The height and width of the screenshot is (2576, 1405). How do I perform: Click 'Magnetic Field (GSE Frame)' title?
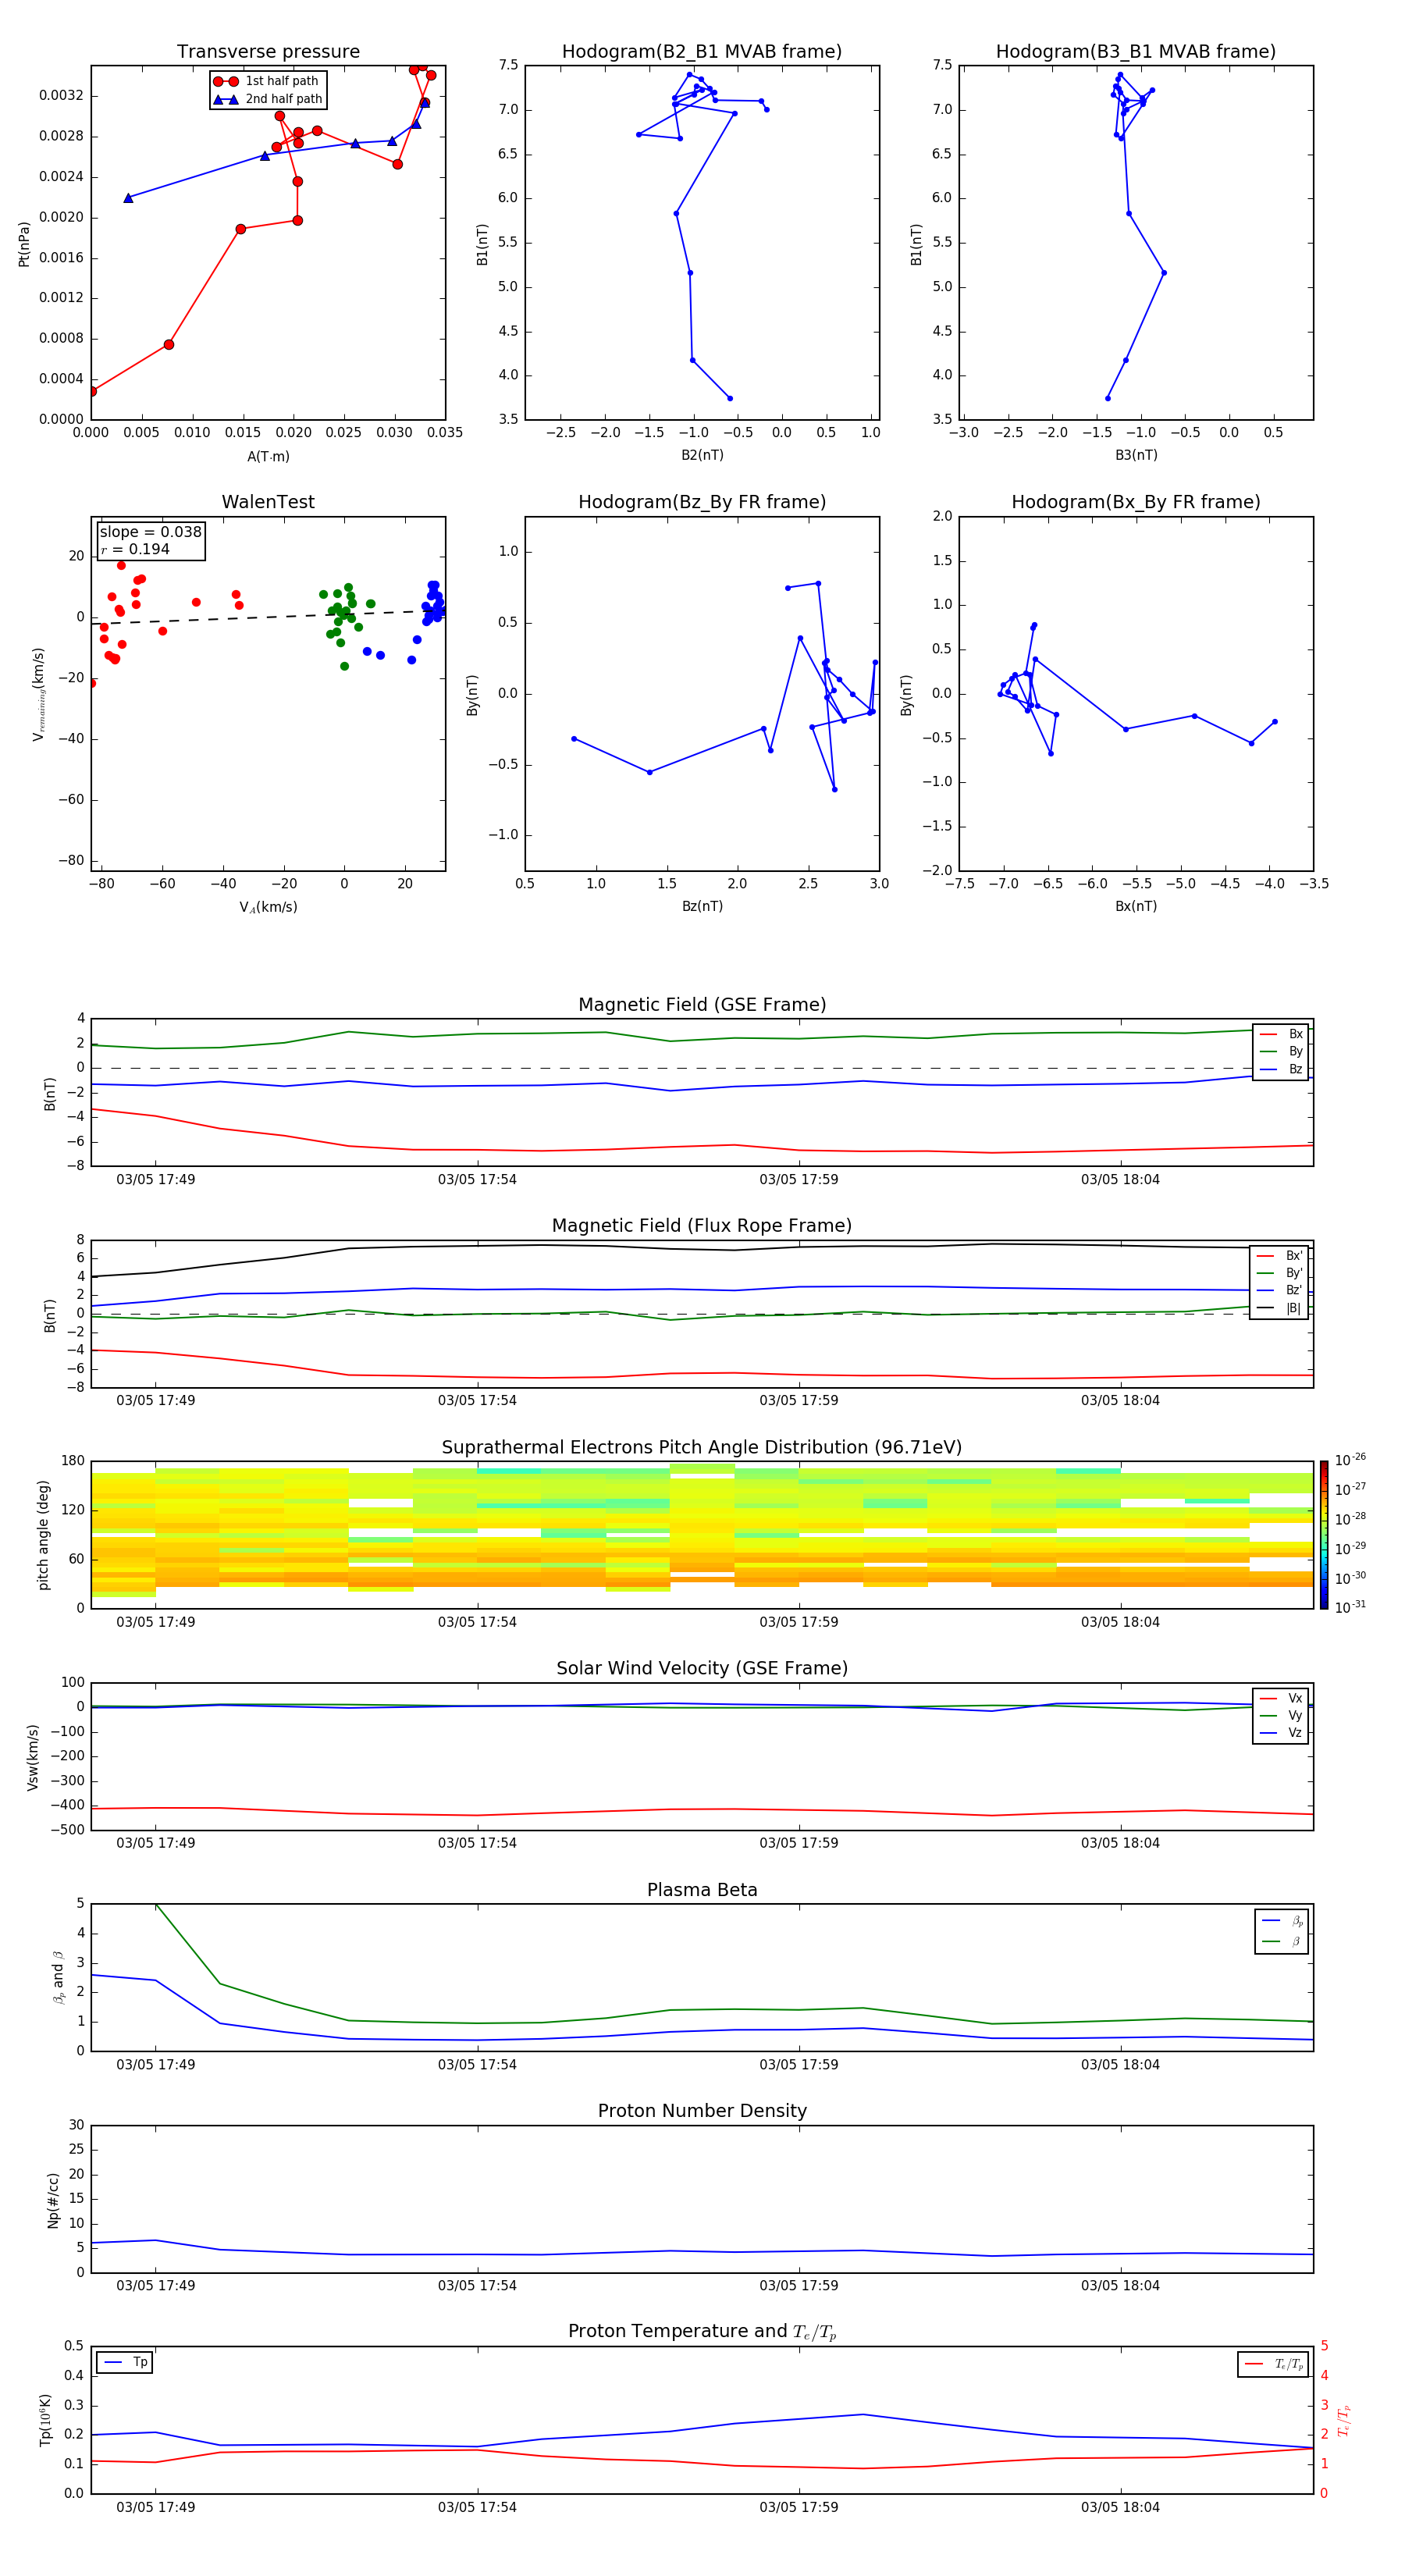click(702, 1005)
